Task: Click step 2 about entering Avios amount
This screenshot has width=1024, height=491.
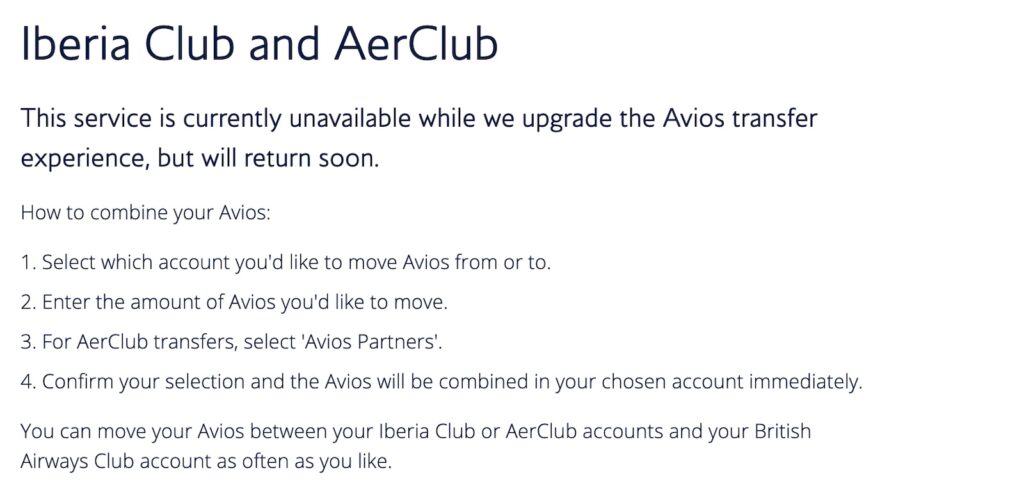Action: pyautogui.click(x=234, y=302)
